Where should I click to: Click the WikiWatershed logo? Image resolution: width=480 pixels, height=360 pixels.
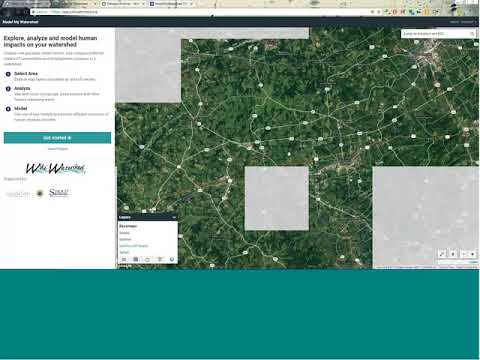point(56,168)
